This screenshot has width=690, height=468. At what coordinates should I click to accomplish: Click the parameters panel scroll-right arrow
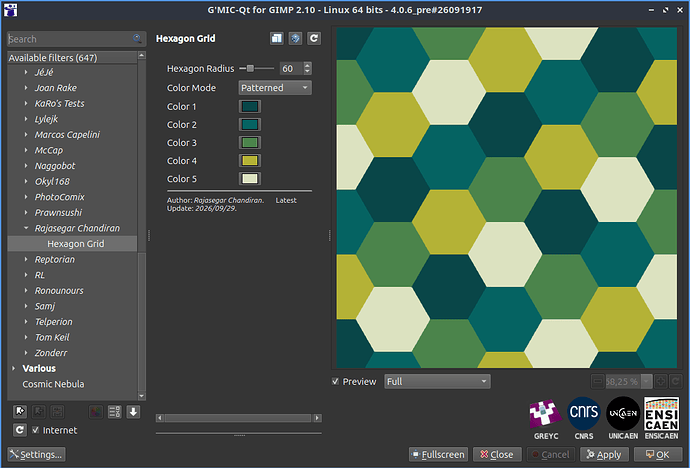(x=317, y=418)
